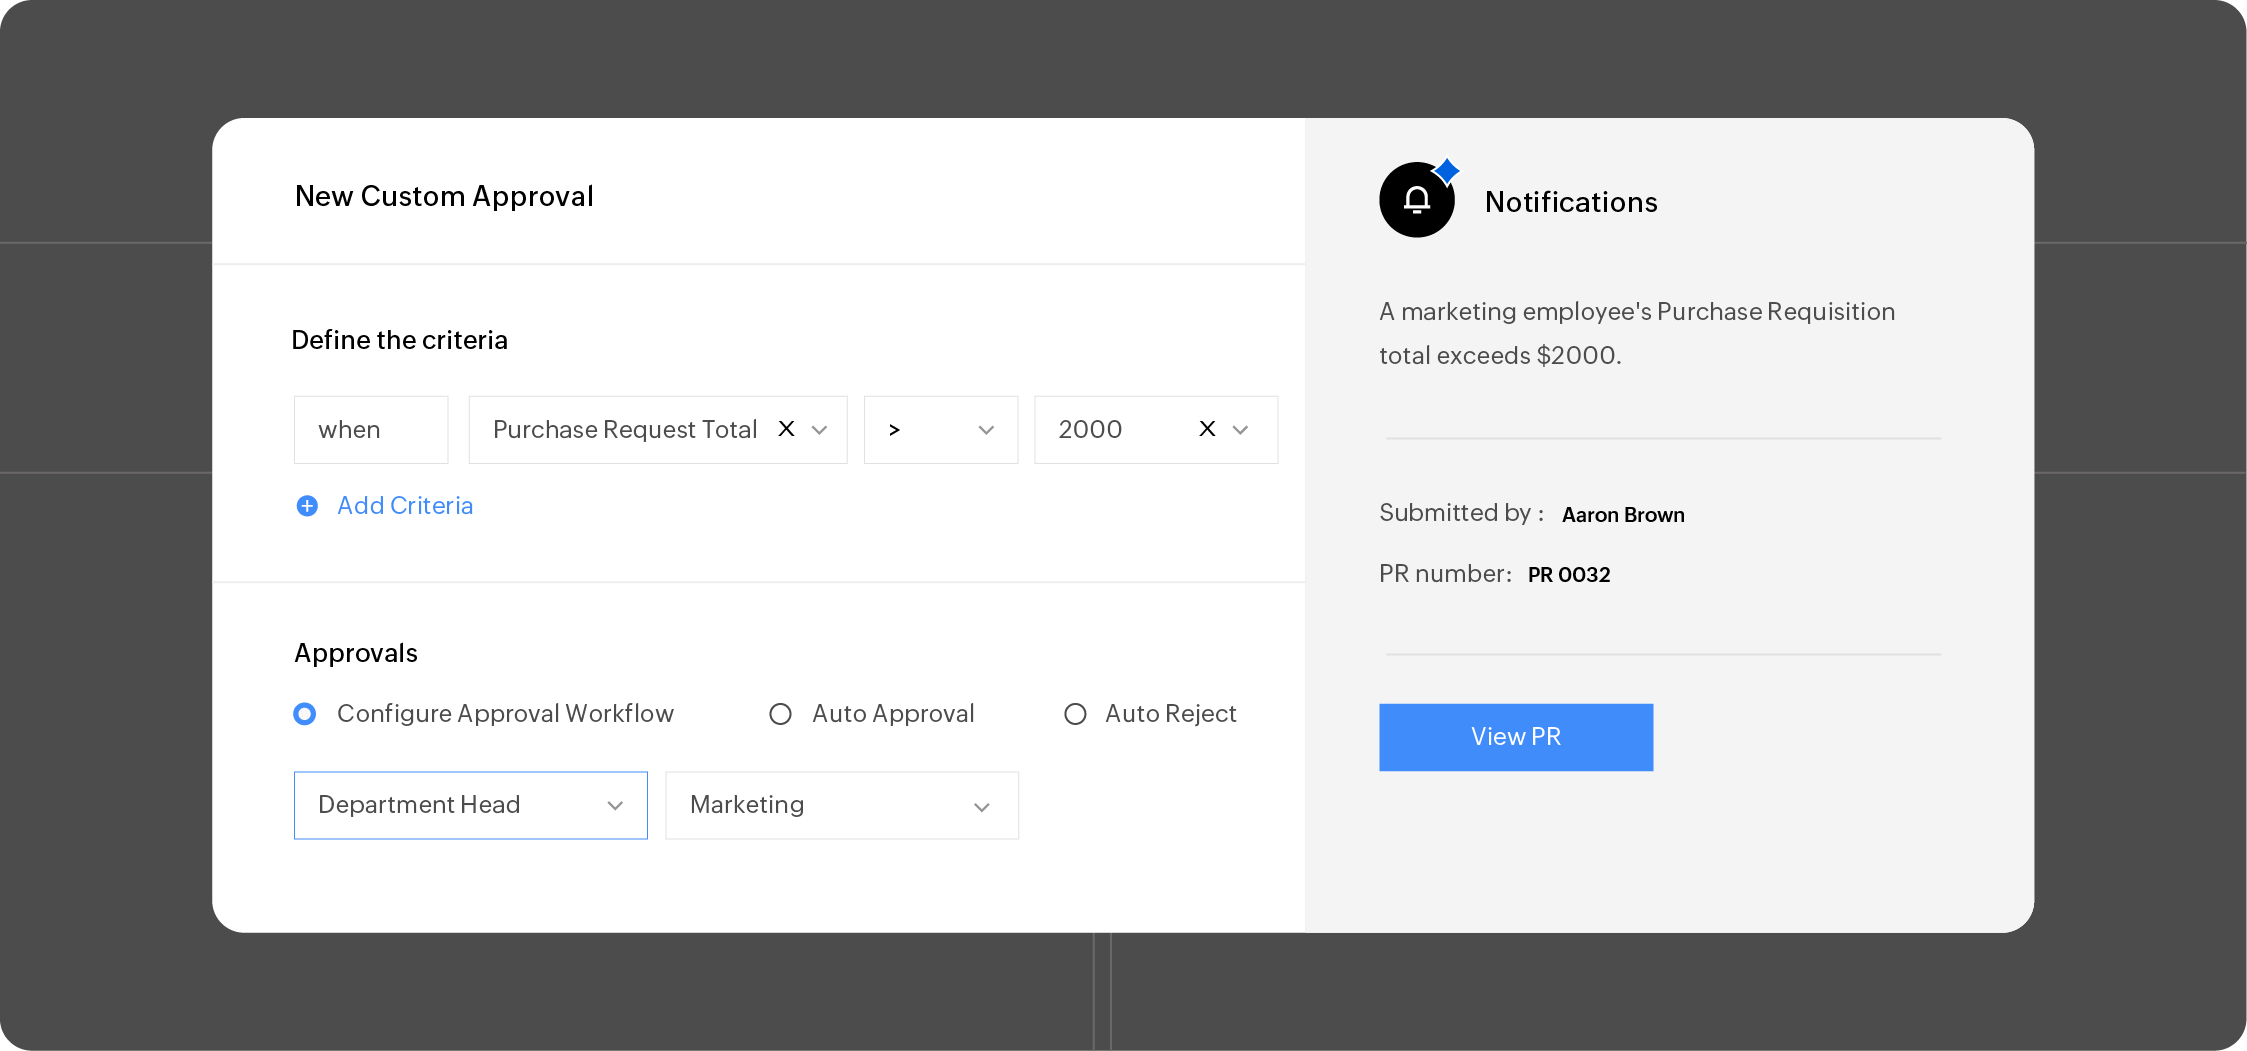2247x1051 pixels.
Task: Remove the Purchase Request Total criterion via its X
Action: tap(786, 429)
